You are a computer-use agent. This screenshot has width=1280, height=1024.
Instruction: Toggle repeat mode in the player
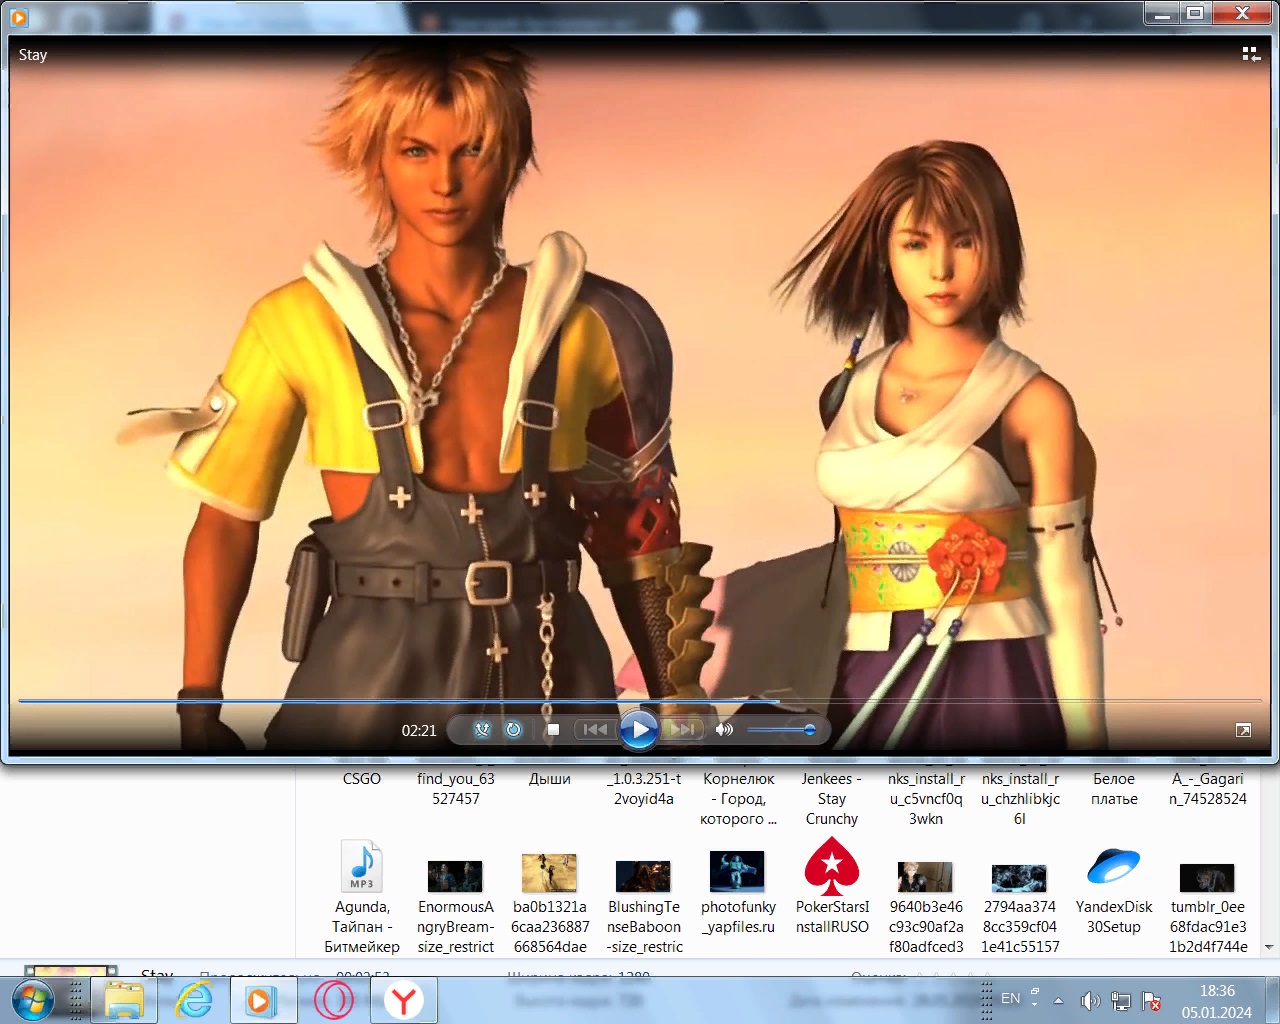tap(514, 730)
